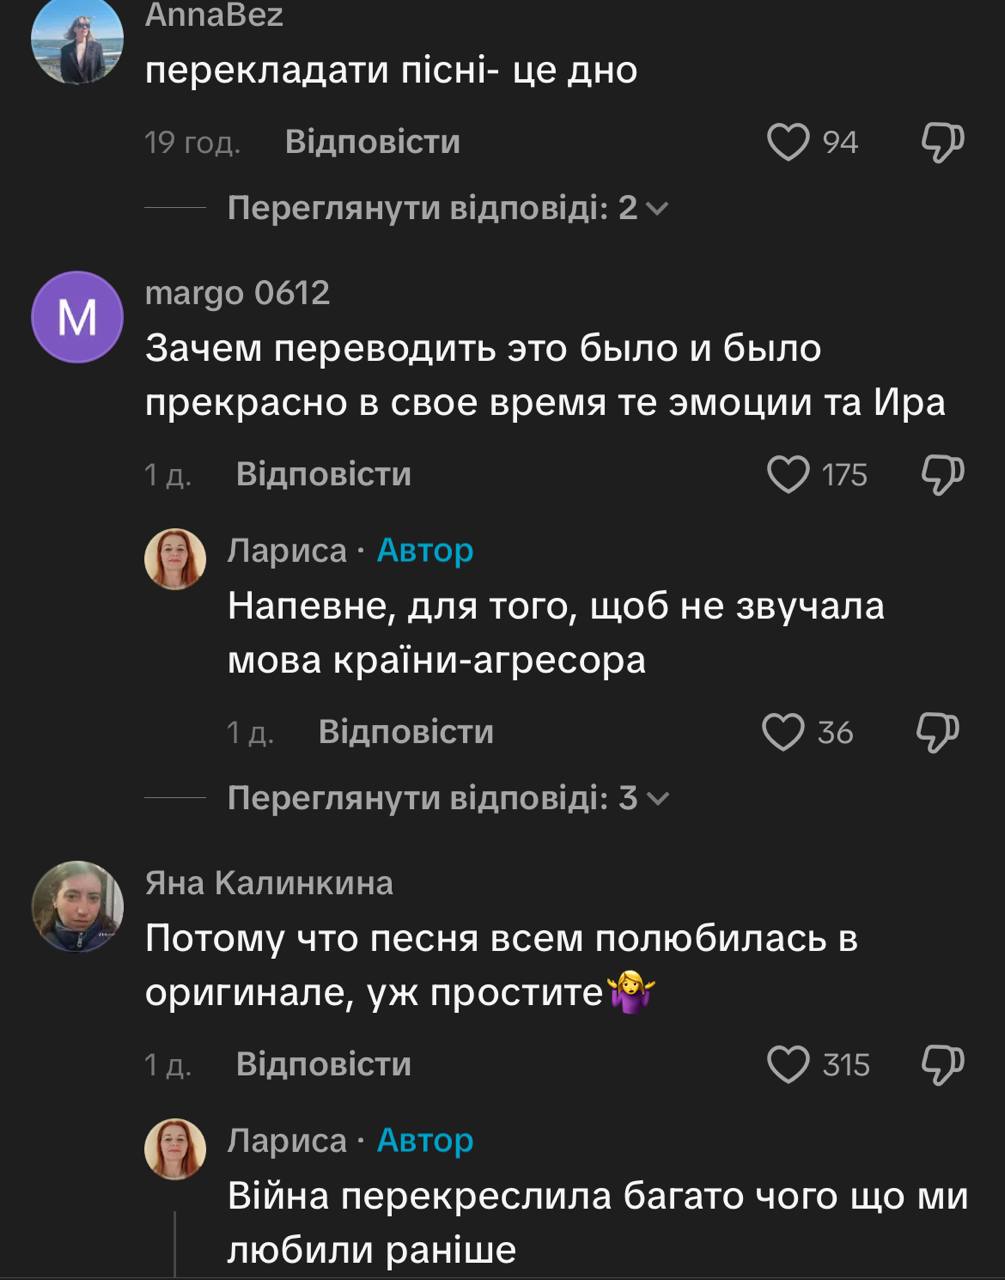1005x1280 pixels.
Task: Like Яна Калинкина's comment
Action: (x=788, y=1064)
